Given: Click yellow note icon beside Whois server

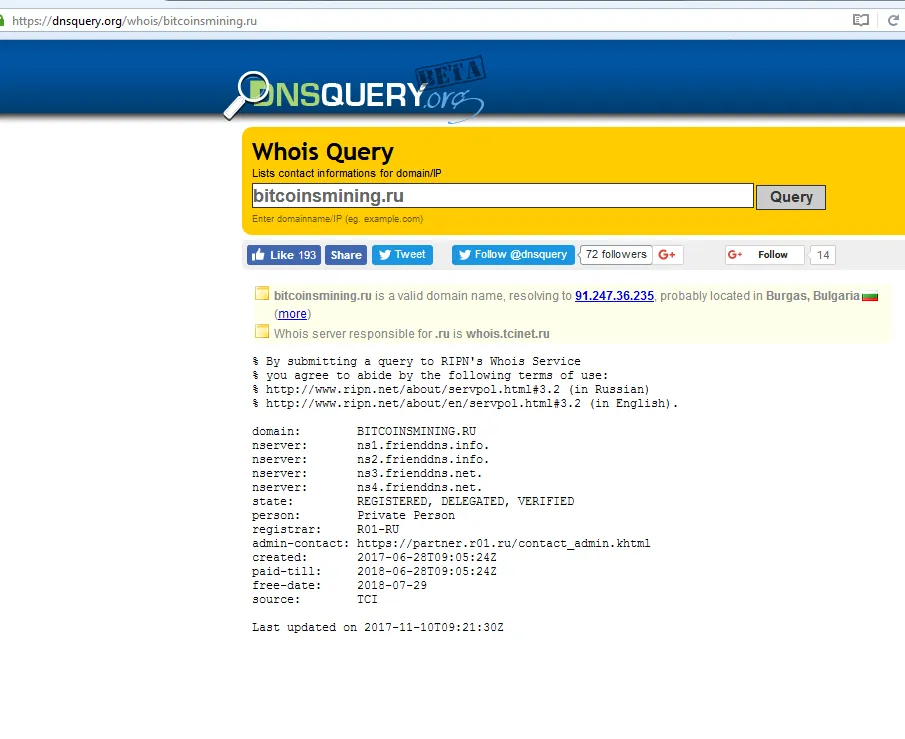Looking at the screenshot, I should (262, 331).
